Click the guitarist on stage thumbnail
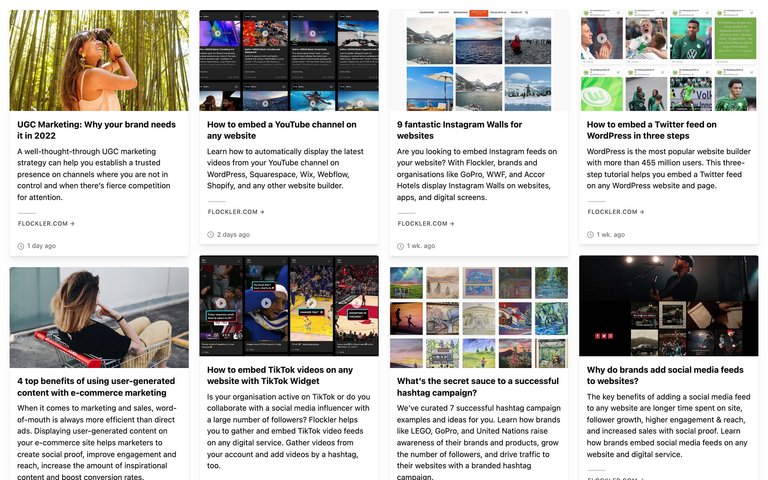This screenshot has width=768, height=480. click(x=669, y=306)
